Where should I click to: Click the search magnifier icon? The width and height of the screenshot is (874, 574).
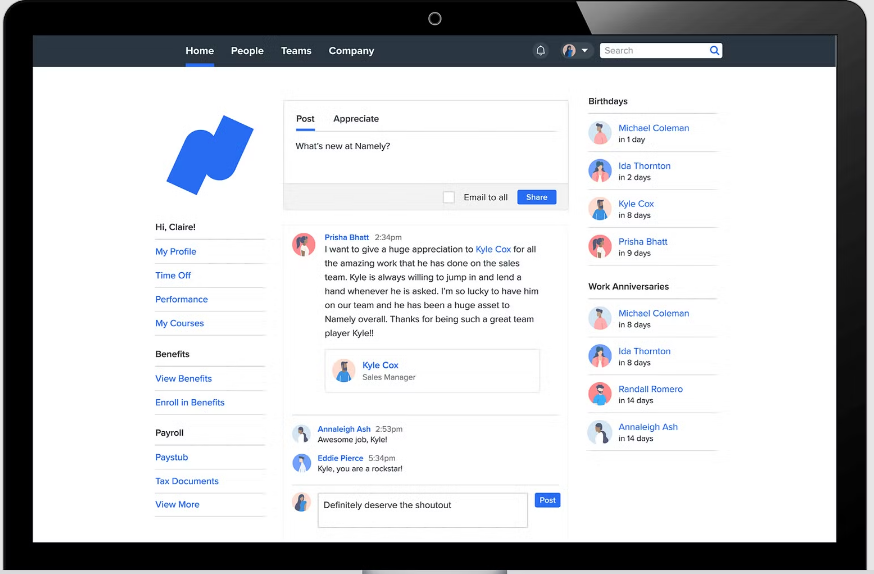pos(714,51)
